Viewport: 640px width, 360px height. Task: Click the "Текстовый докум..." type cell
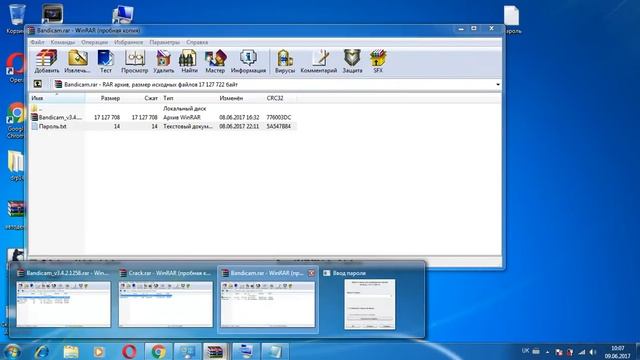point(188,126)
